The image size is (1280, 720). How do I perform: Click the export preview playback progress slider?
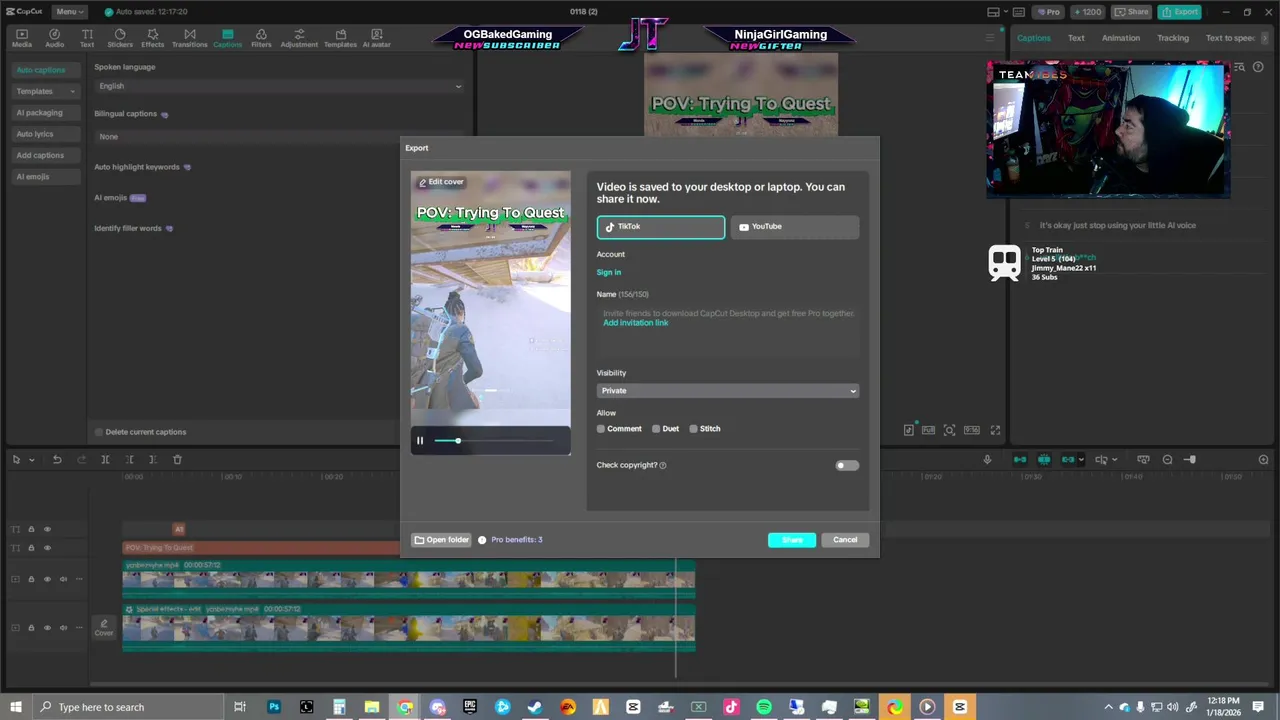click(494, 441)
